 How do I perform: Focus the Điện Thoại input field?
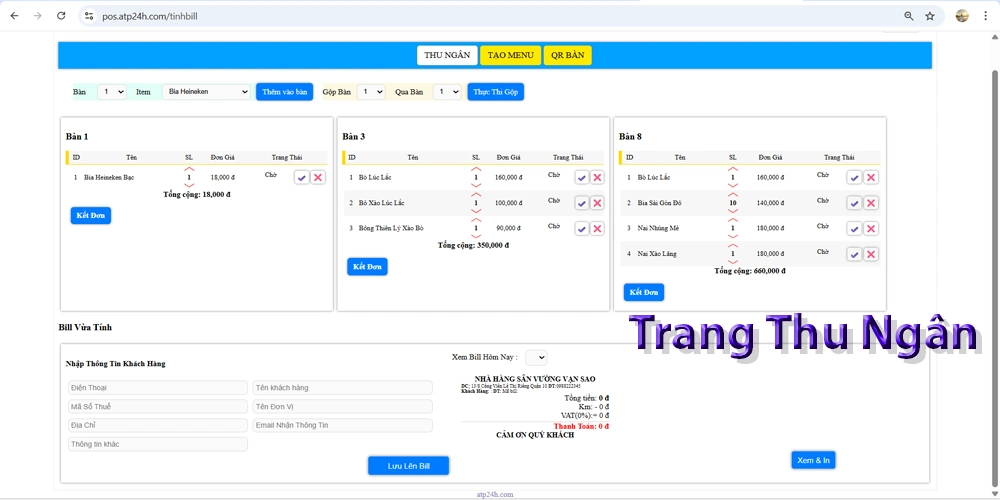coord(157,388)
